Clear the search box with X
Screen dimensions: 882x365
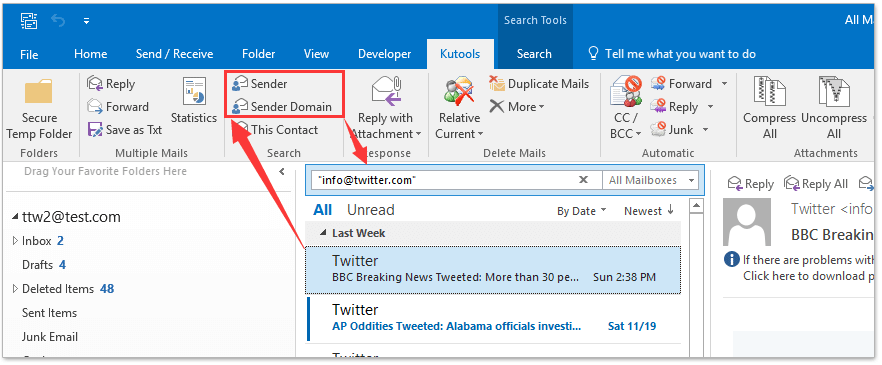click(x=583, y=180)
